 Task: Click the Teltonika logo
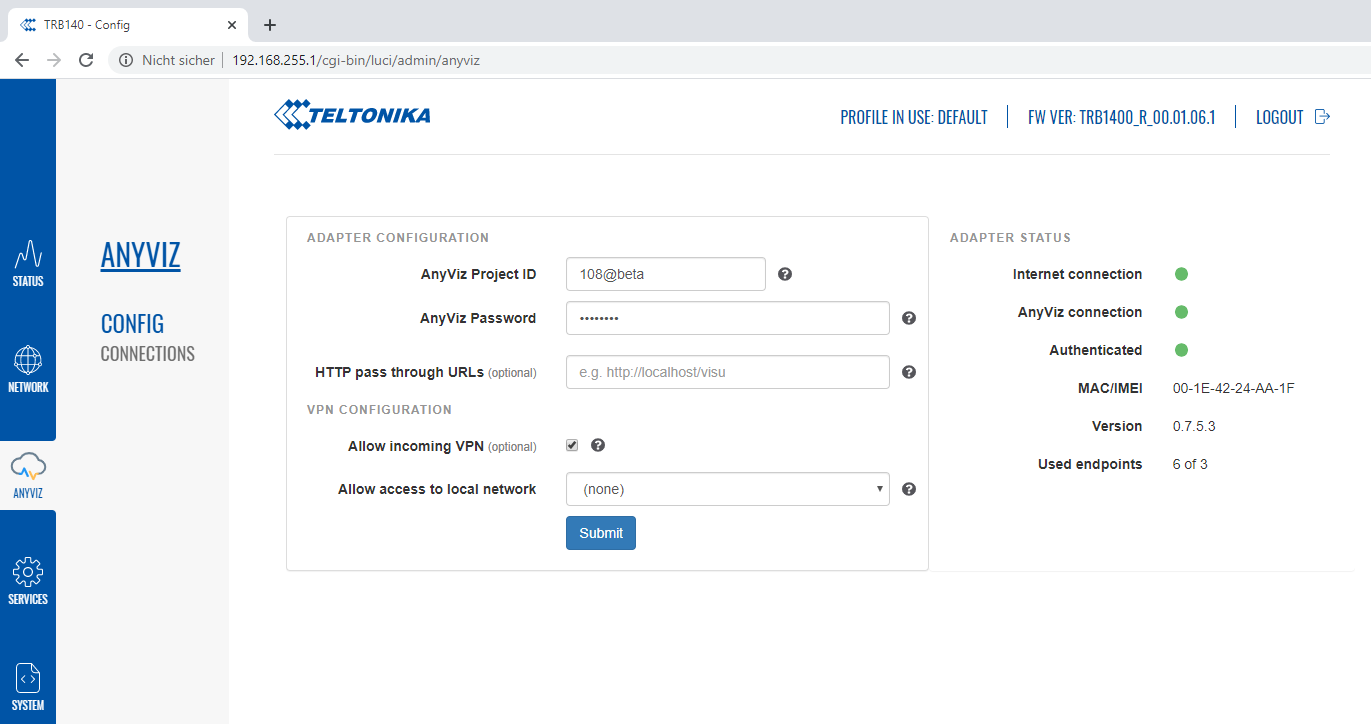point(352,114)
